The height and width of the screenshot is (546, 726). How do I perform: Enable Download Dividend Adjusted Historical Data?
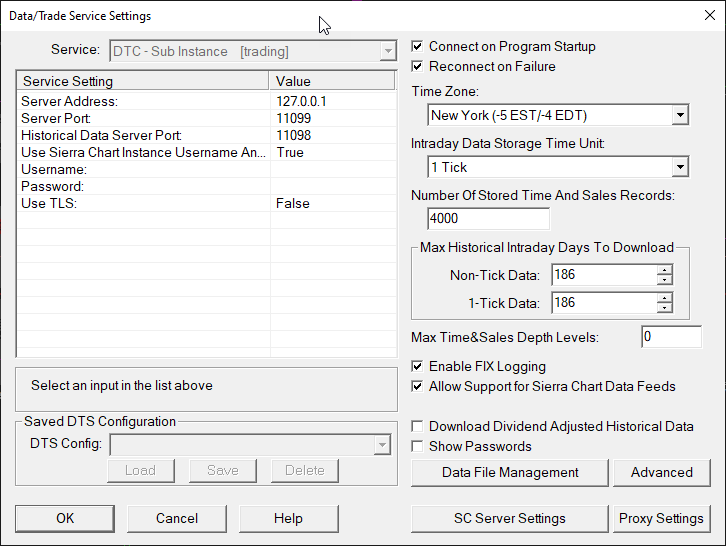pyautogui.click(x=417, y=426)
